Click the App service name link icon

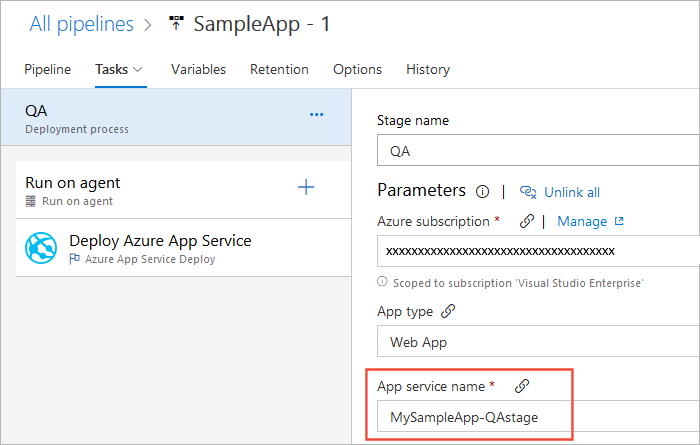pos(522,386)
